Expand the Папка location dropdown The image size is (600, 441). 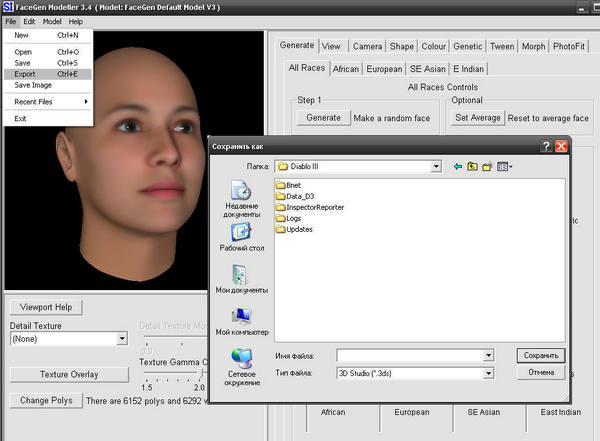pos(437,166)
